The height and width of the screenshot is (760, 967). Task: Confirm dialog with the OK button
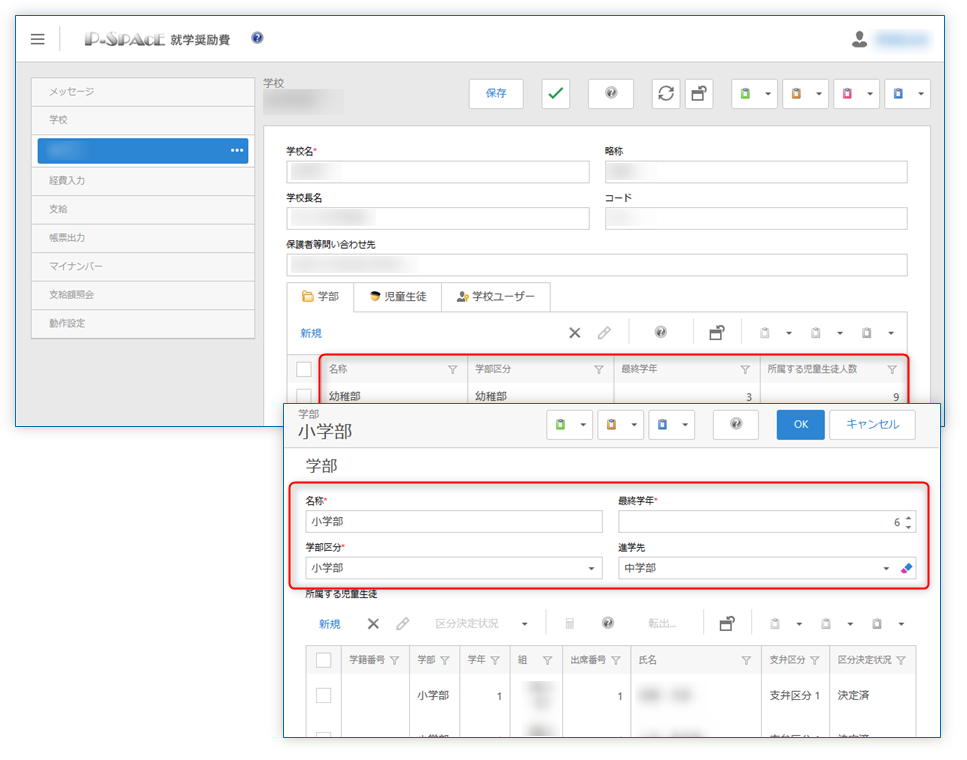point(800,424)
